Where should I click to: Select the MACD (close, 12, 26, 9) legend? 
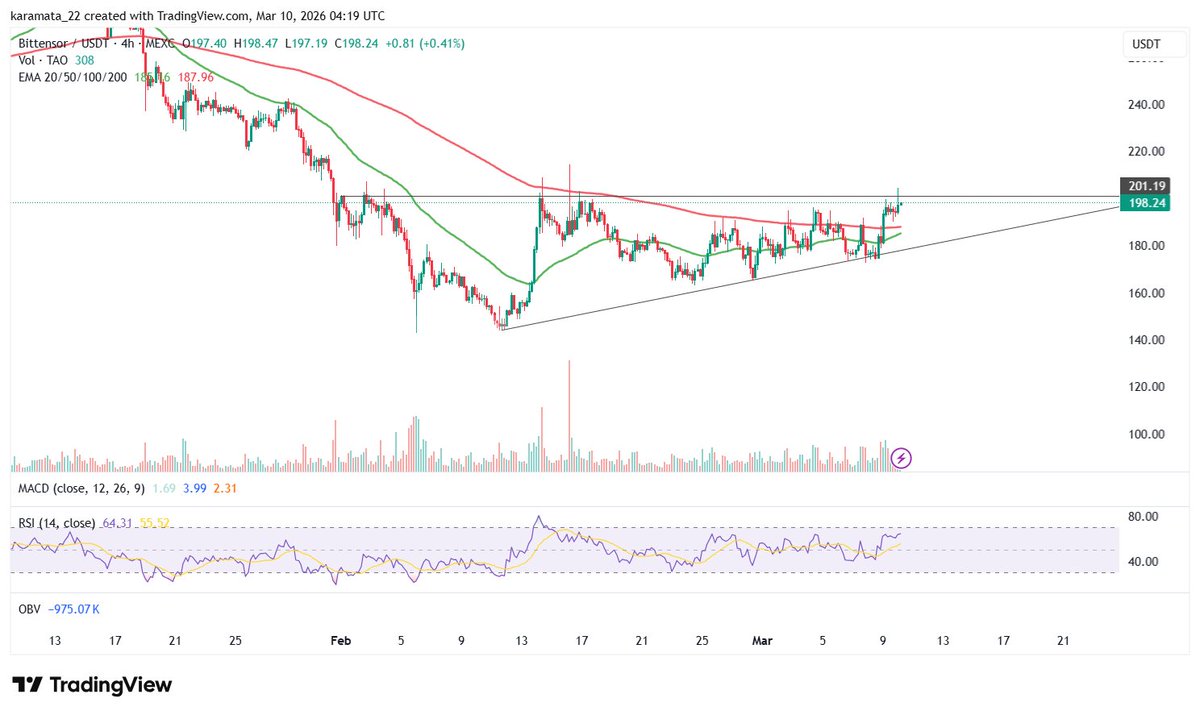[x=82, y=488]
